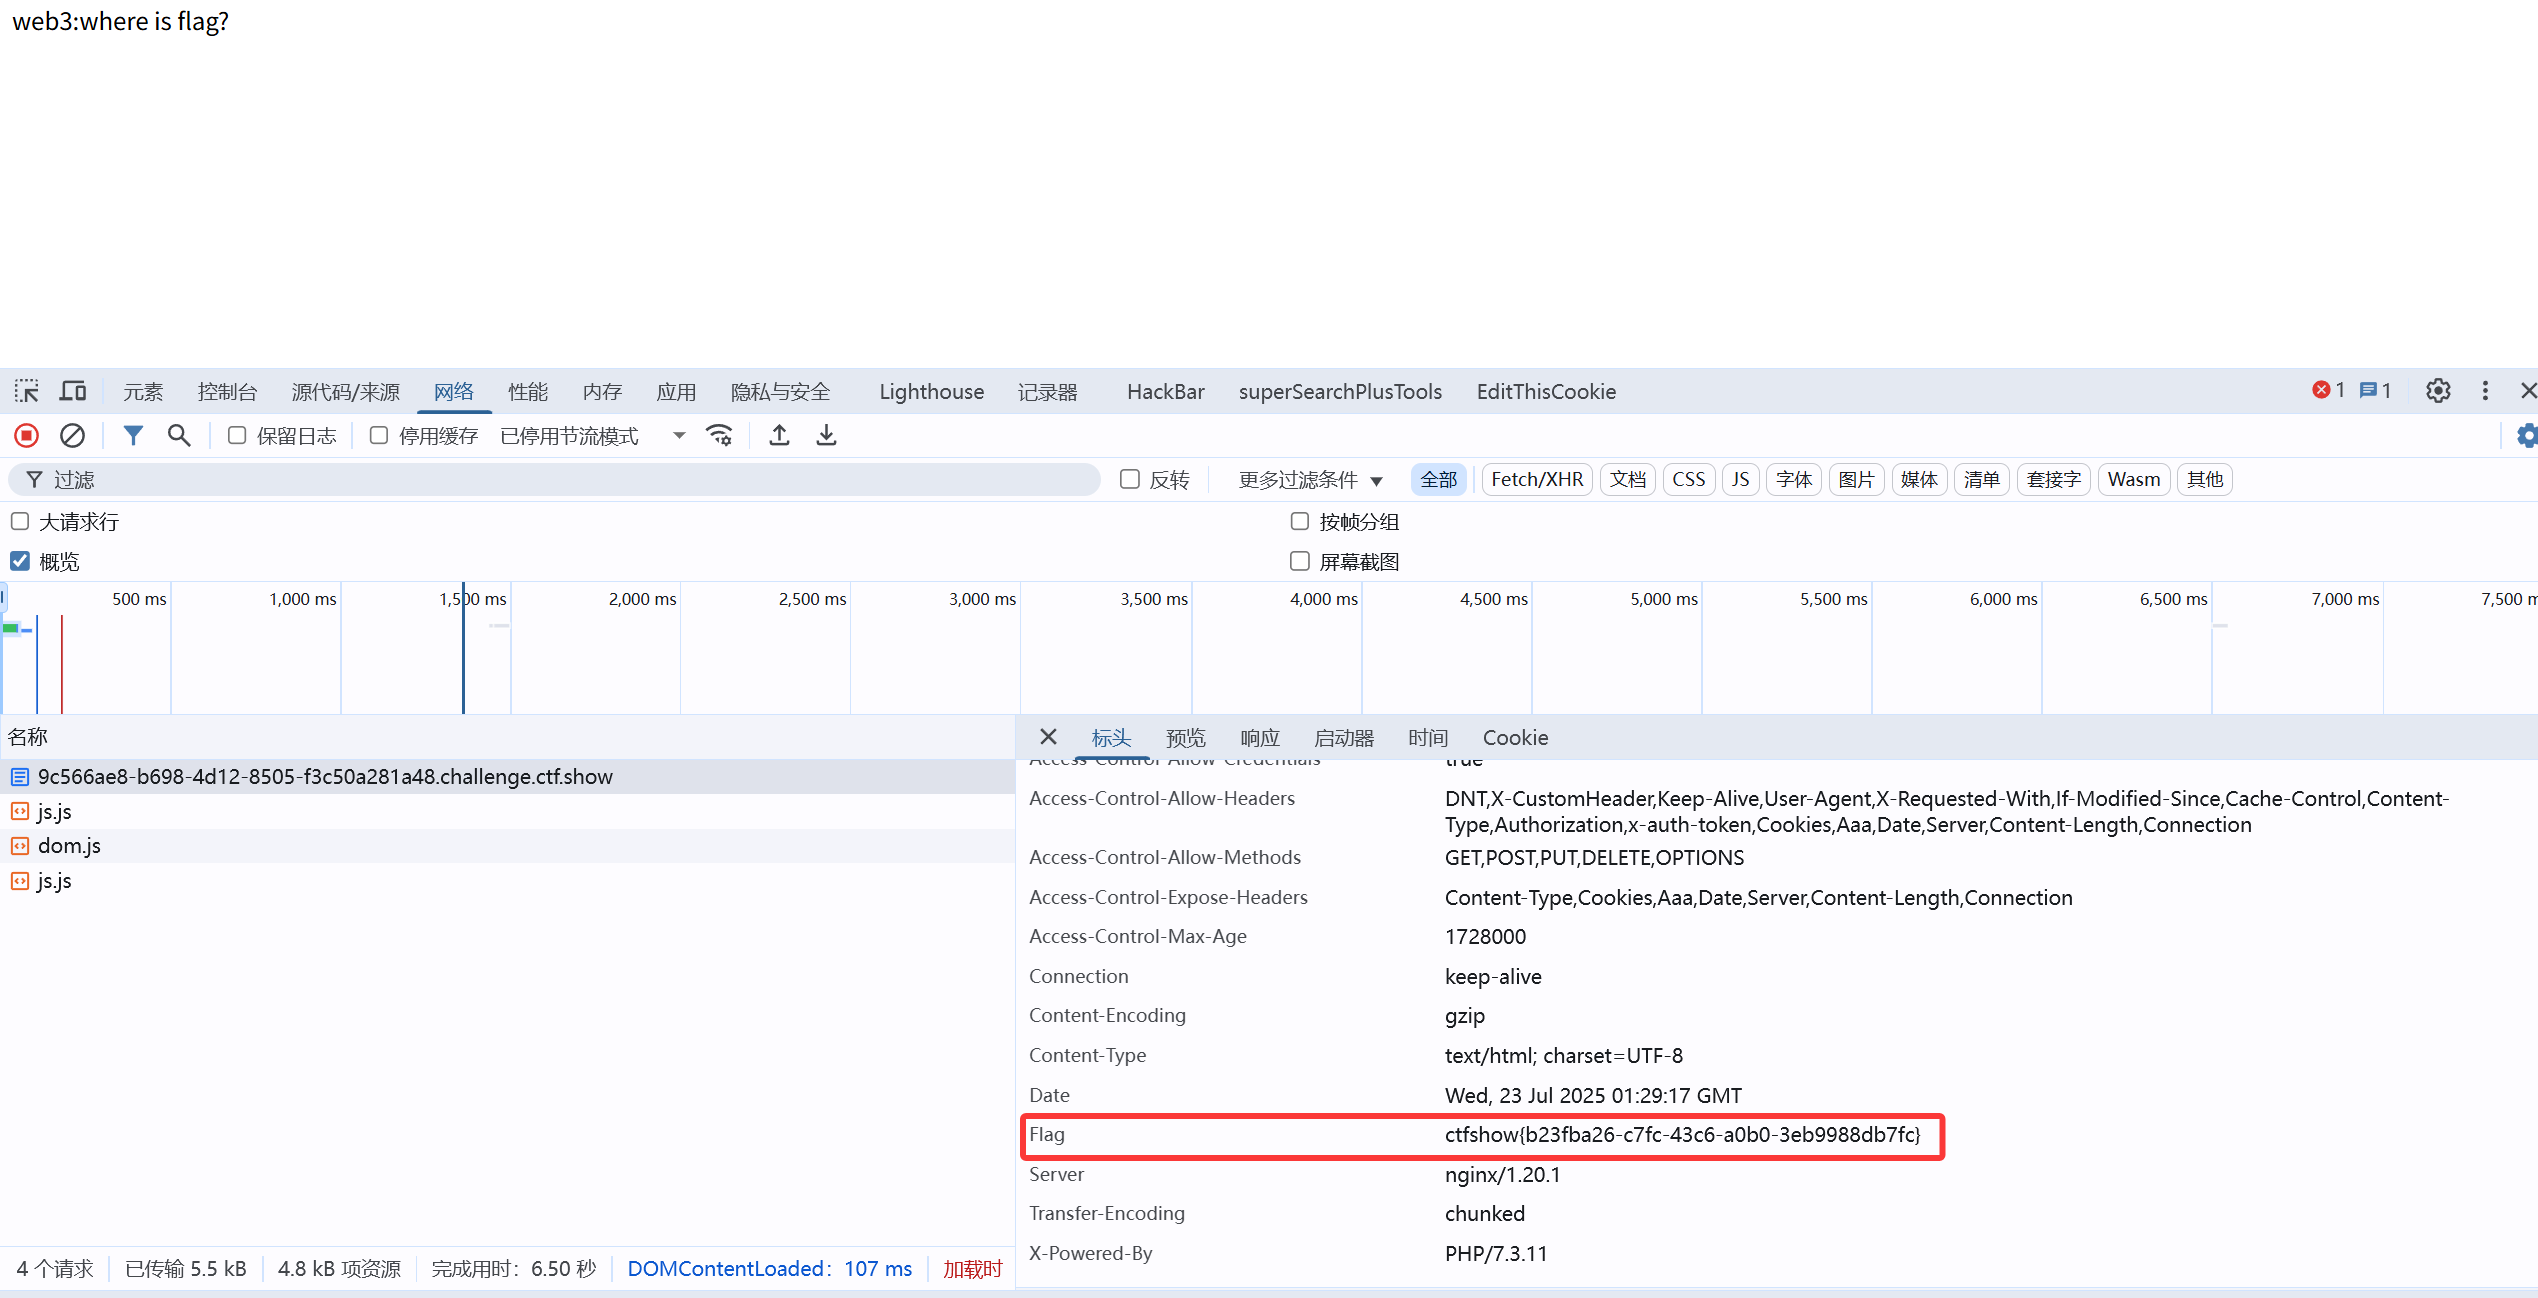The width and height of the screenshot is (2538, 1298).
Task: Click the import HAR upload icon
Action: point(779,436)
